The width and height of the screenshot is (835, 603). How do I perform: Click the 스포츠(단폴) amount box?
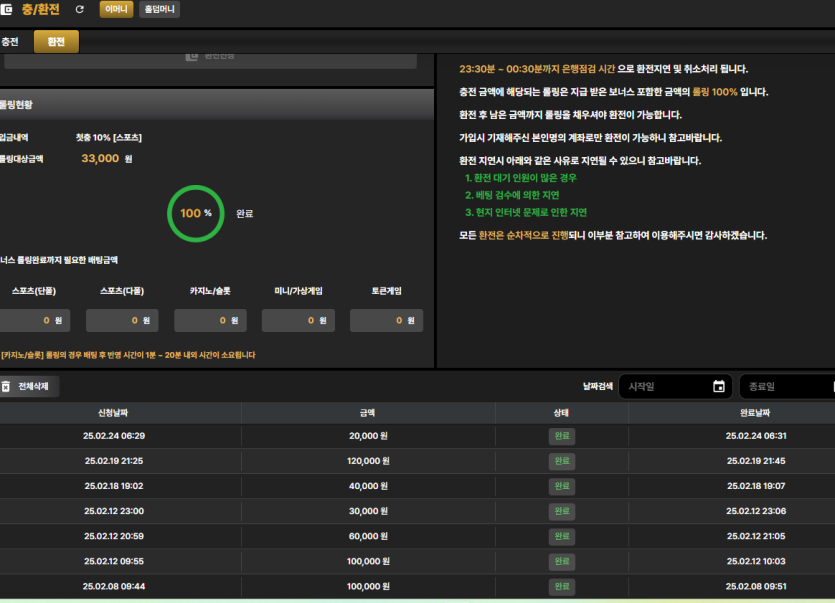[35, 320]
